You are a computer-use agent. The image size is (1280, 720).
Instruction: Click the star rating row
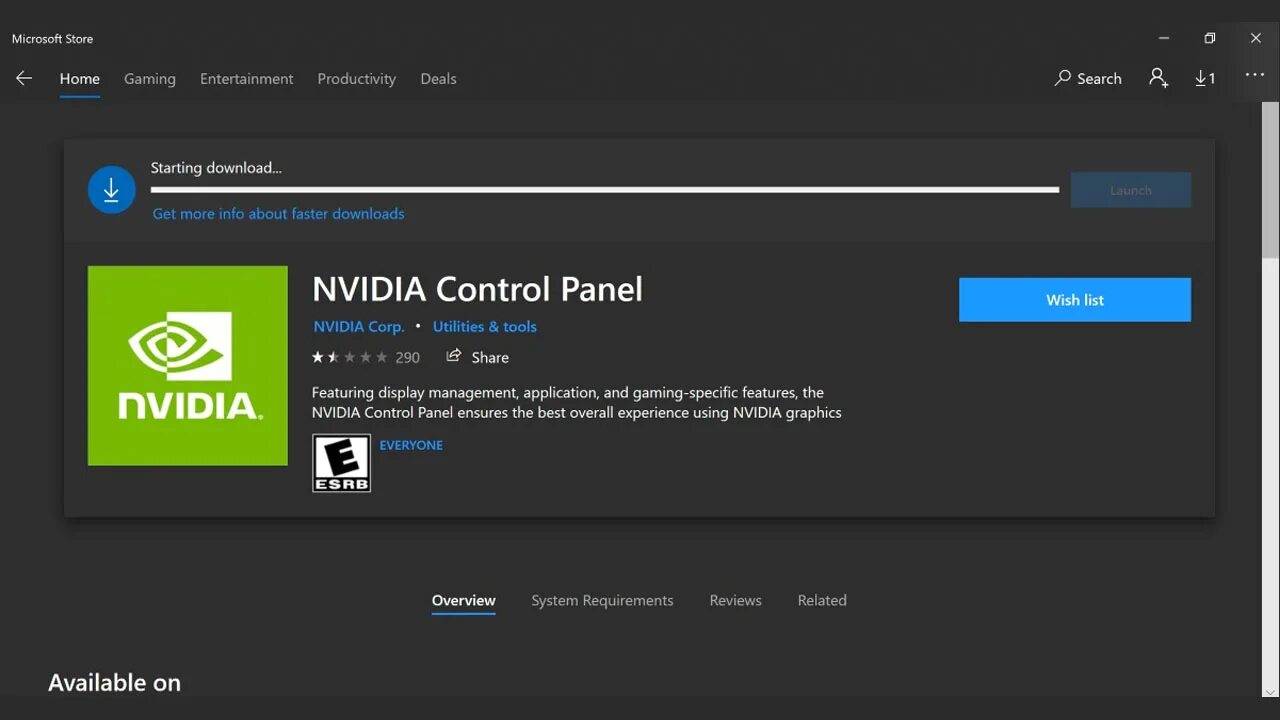(350, 357)
